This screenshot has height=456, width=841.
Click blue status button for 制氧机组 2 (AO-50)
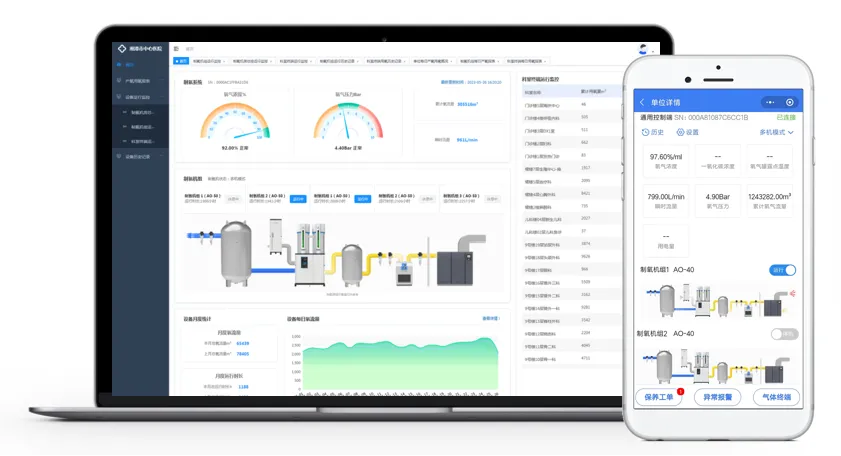coord(297,198)
